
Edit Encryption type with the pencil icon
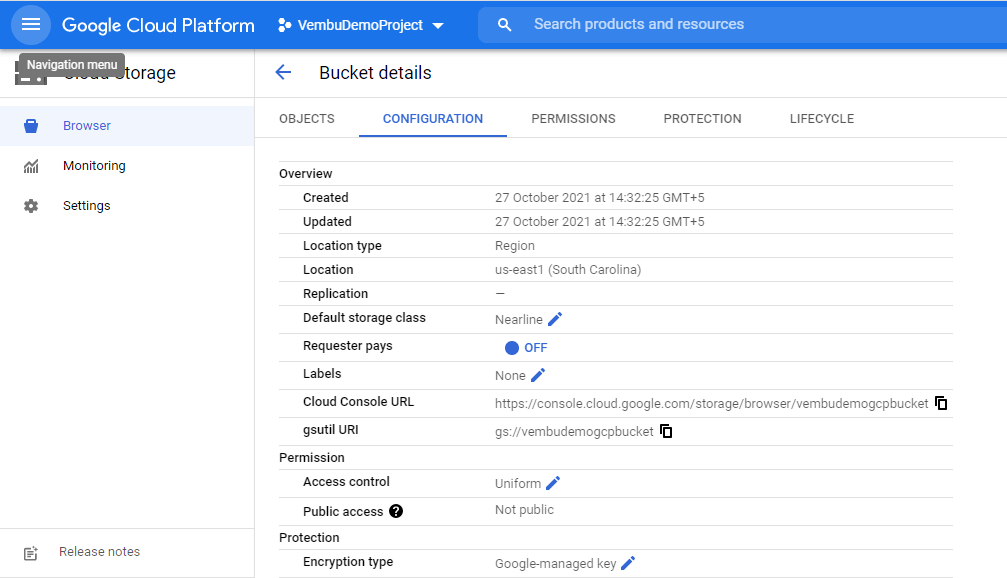(x=628, y=563)
